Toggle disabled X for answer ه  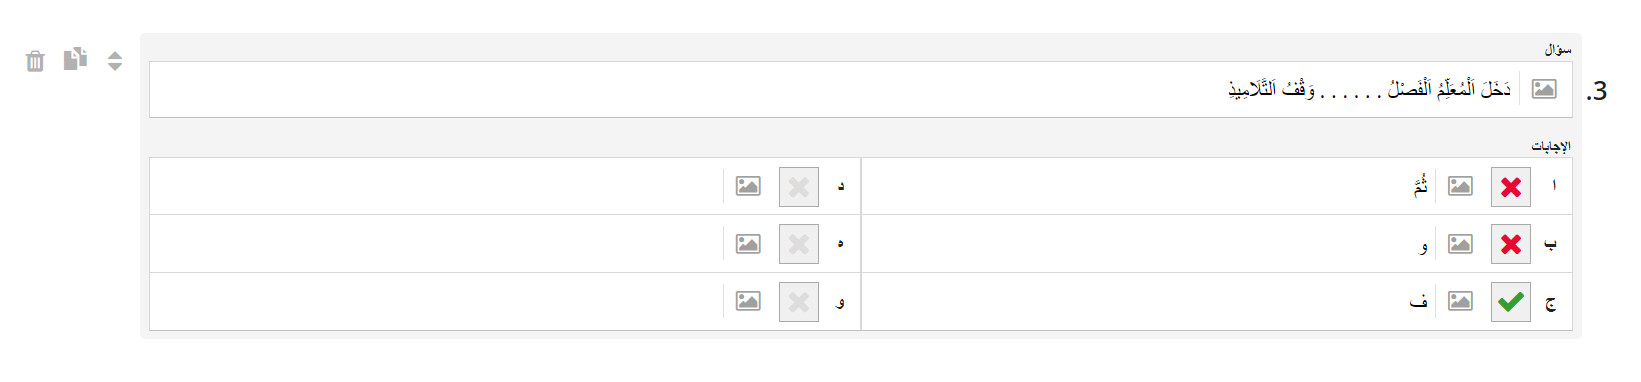pos(799,244)
